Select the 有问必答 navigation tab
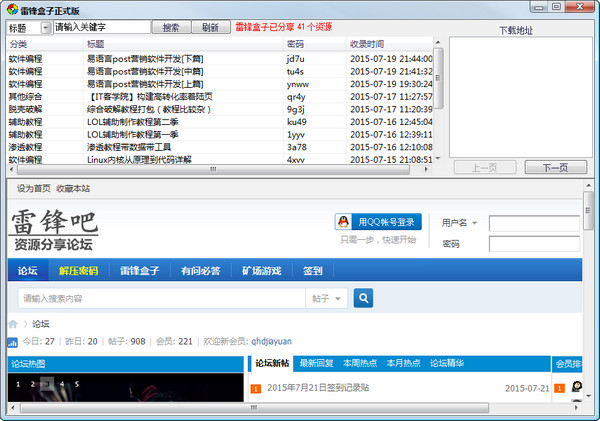The height and width of the screenshot is (421, 600). (201, 271)
